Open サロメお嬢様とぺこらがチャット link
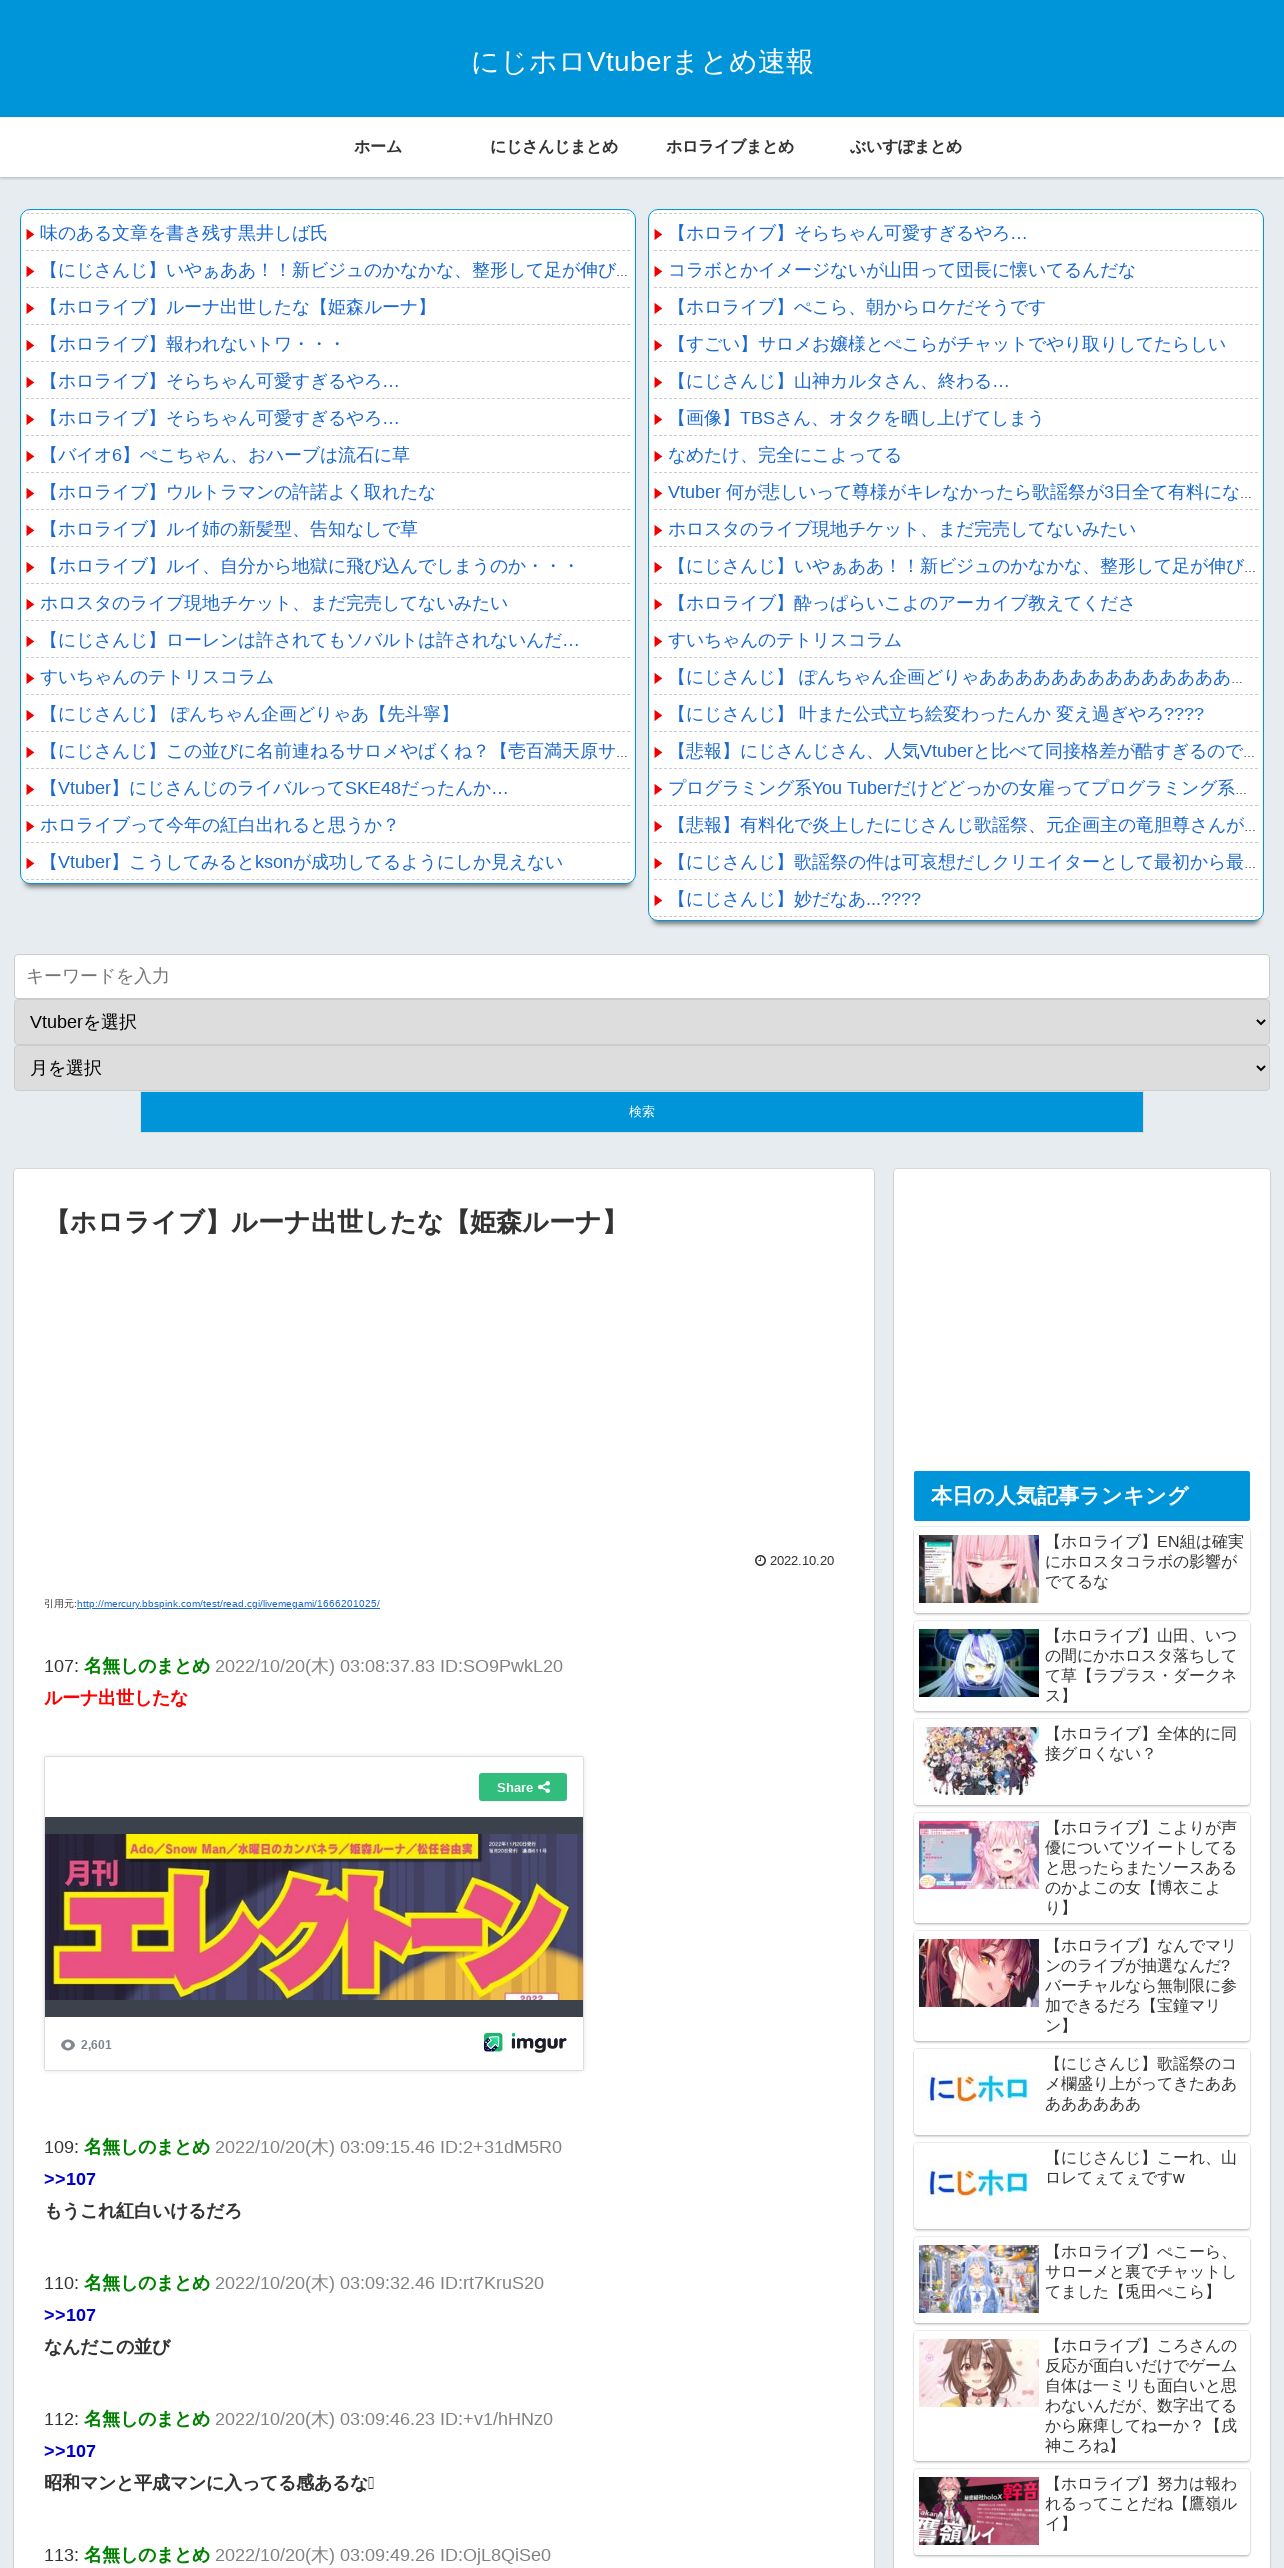This screenshot has width=1284, height=2568. tap(947, 344)
